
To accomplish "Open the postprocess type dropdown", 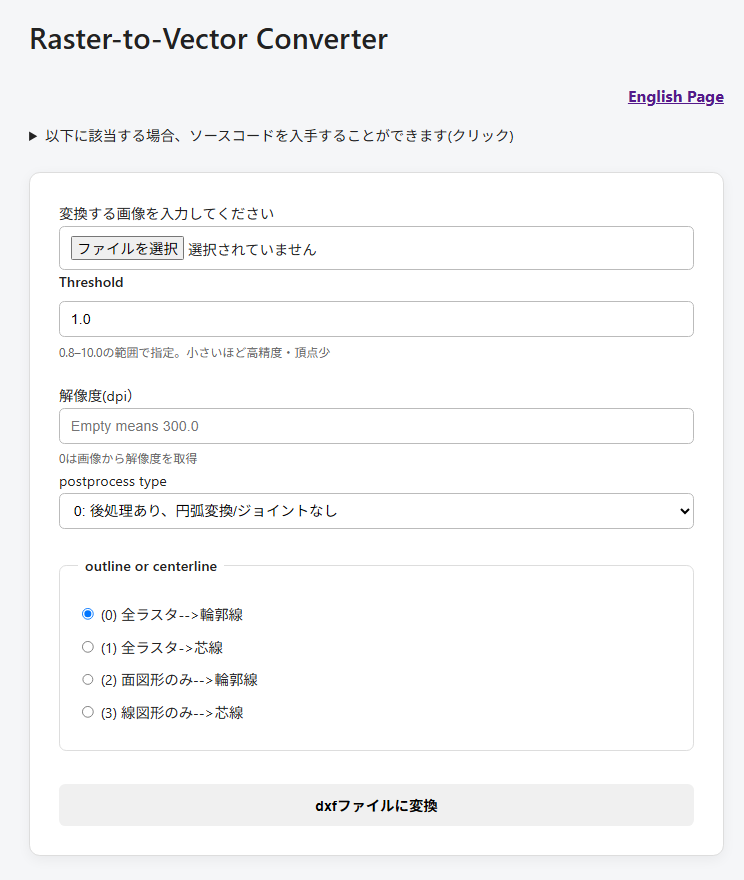I will (376, 511).
